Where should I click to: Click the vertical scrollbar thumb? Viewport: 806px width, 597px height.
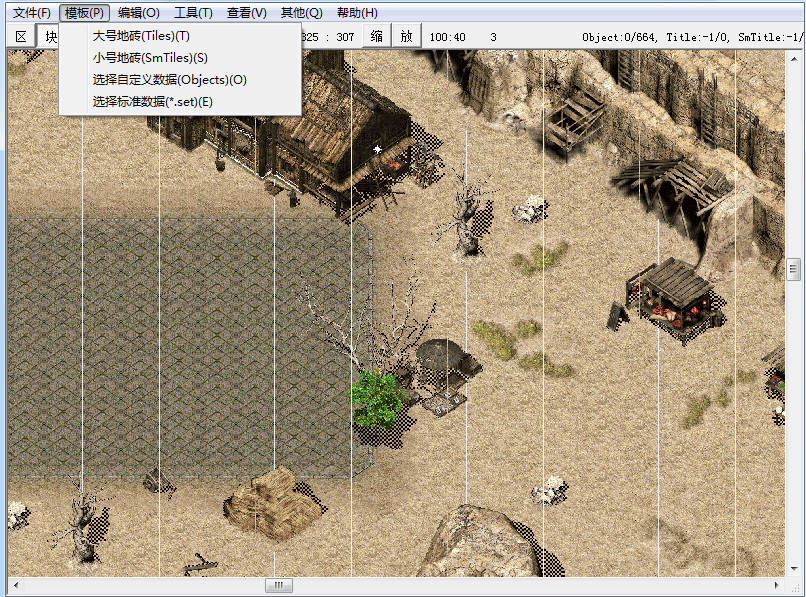coord(794,269)
